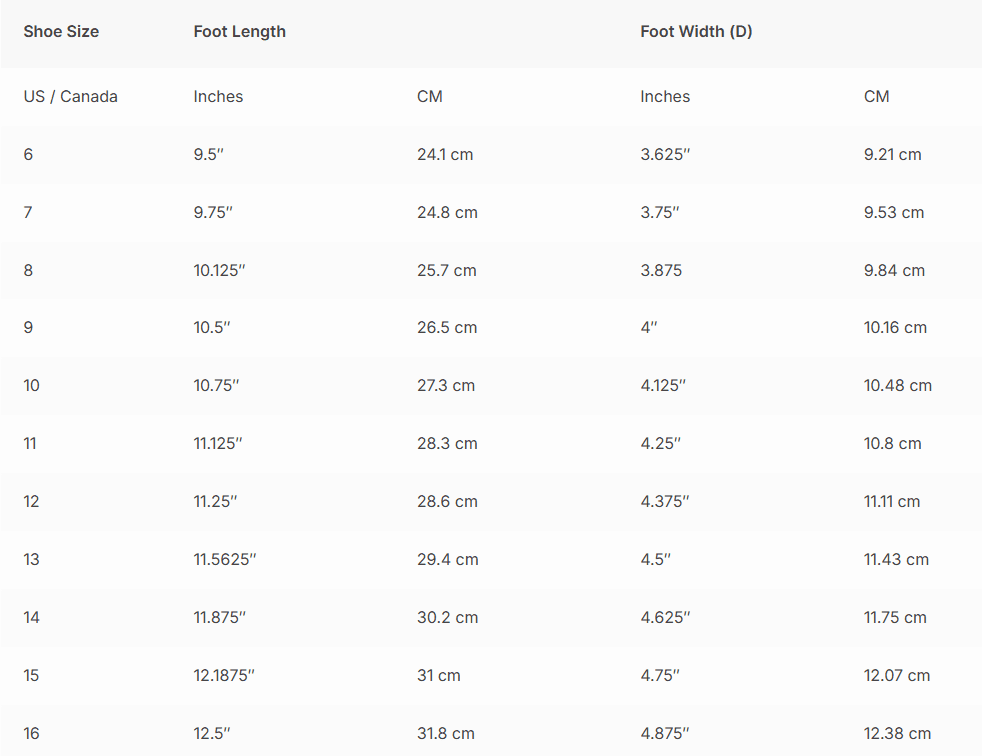Image resolution: width=982 pixels, height=756 pixels.
Task: Click the 11.25″ foot length cell
Action: click(x=215, y=501)
